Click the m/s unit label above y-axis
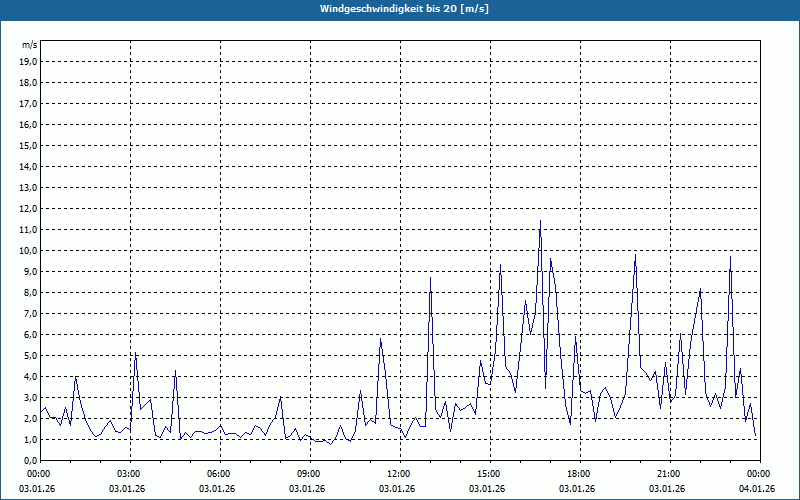800x500 pixels. tap(29, 45)
